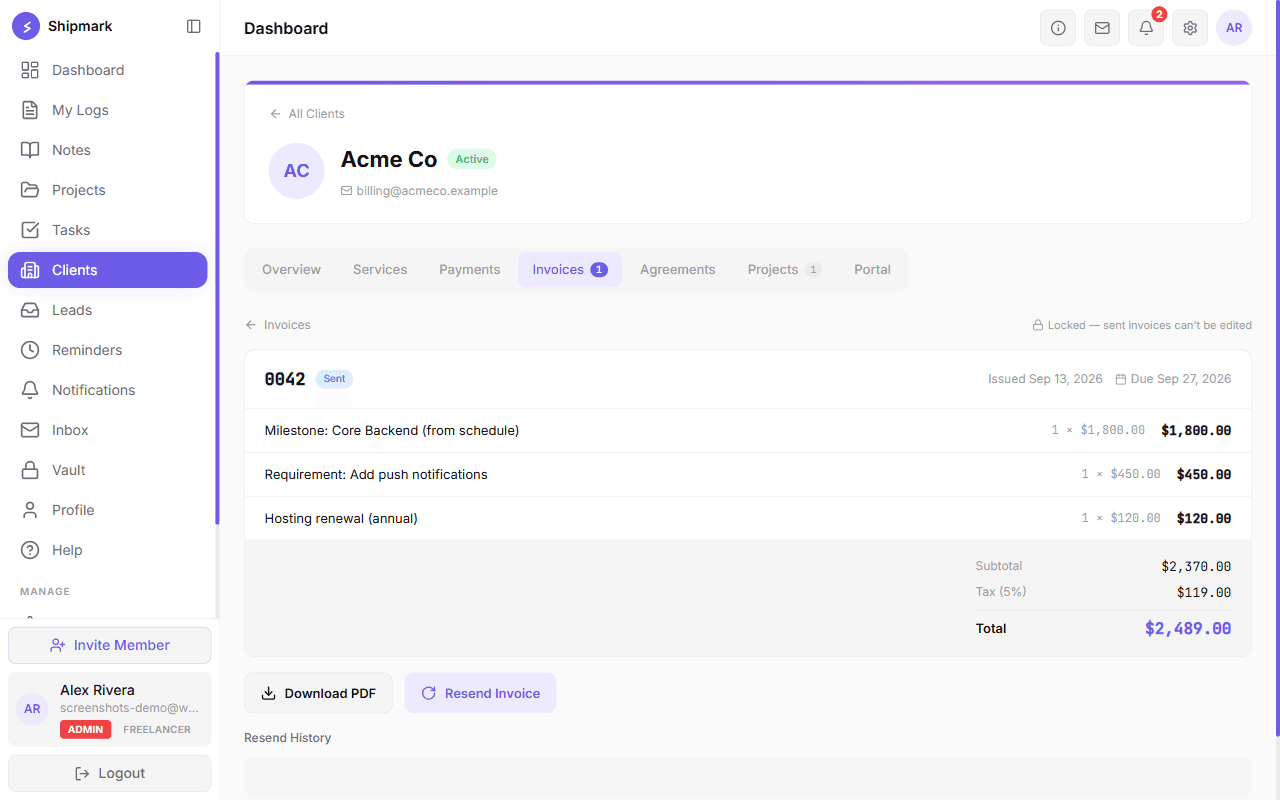
Task: Open the AR avatar in top bar
Action: click(x=1234, y=28)
